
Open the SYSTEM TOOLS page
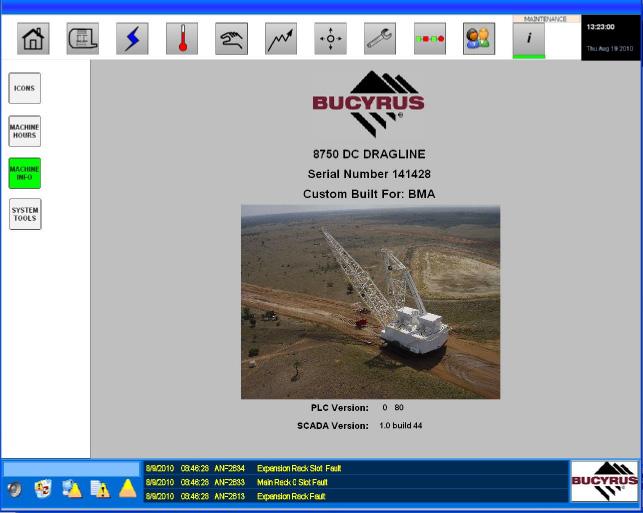click(x=25, y=214)
